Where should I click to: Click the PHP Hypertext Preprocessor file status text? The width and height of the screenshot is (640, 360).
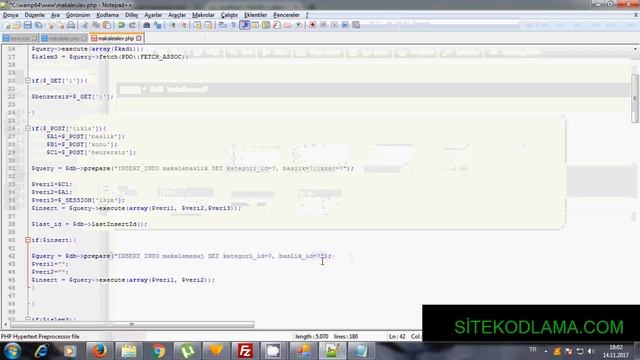pyautogui.click(x=40, y=337)
